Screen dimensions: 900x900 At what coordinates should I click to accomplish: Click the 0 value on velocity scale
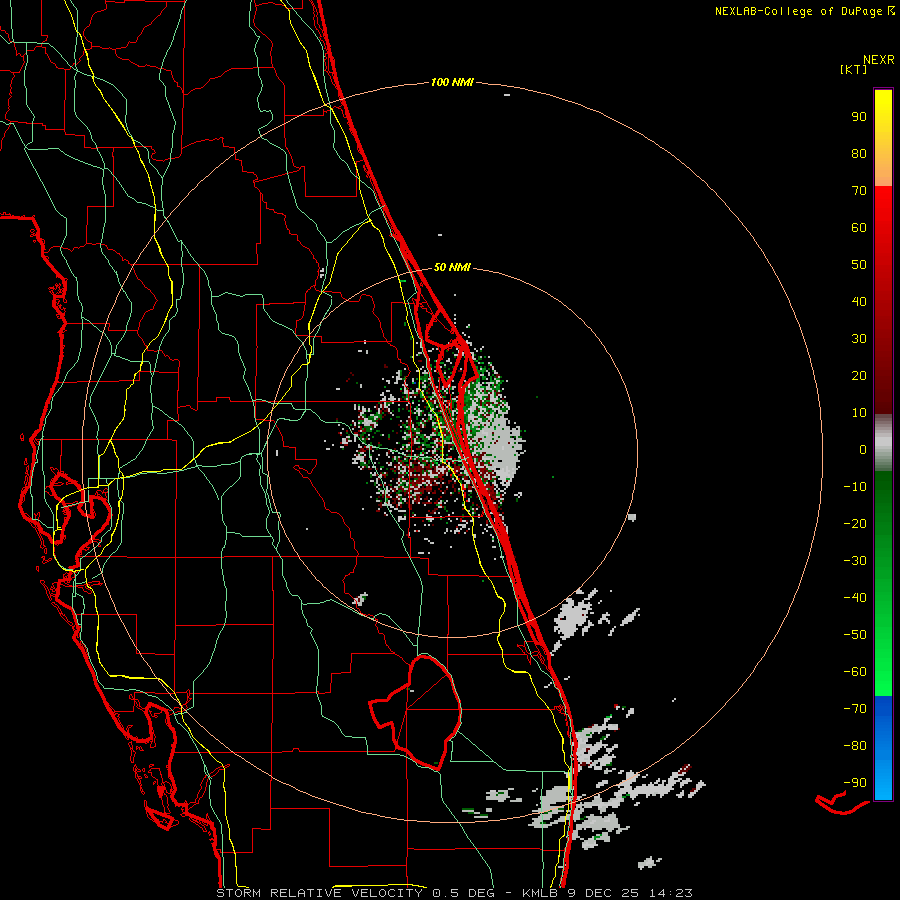863,450
